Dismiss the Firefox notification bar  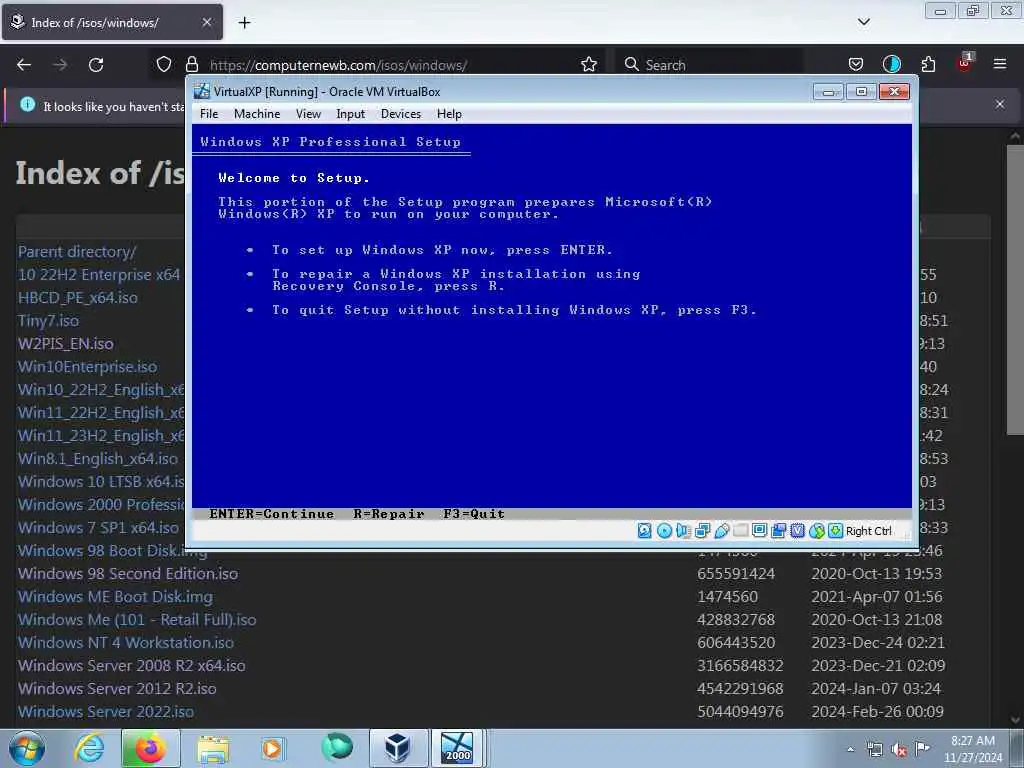pos(1000,104)
